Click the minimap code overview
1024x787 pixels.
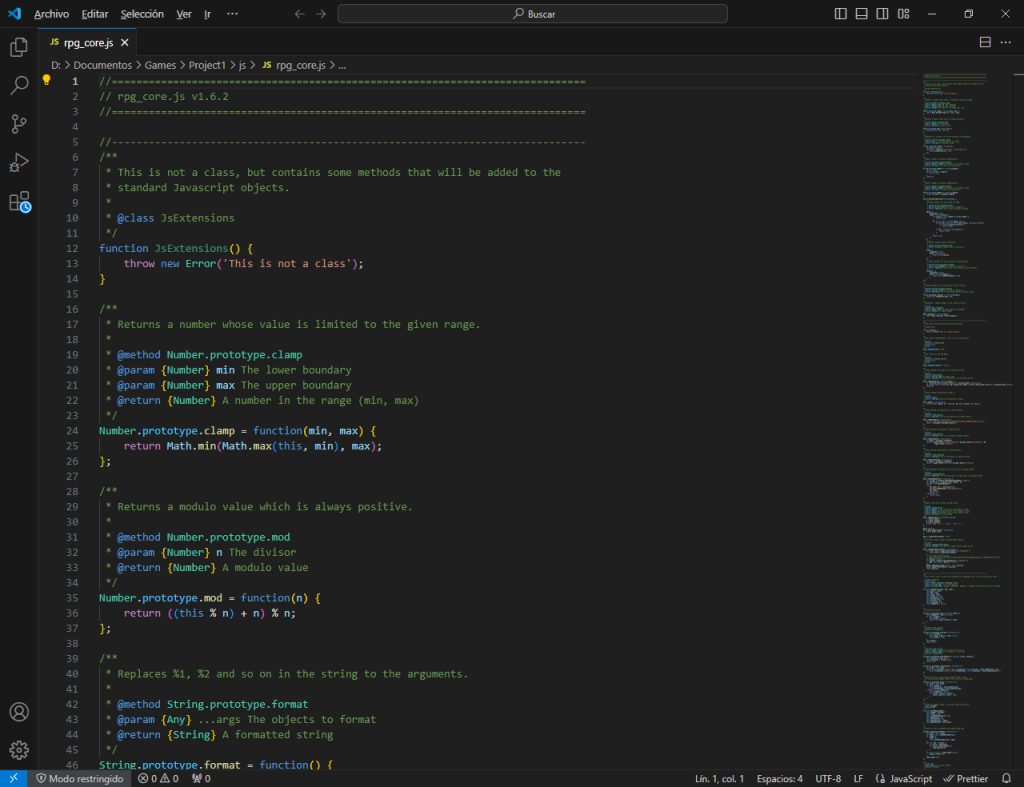coord(967,421)
